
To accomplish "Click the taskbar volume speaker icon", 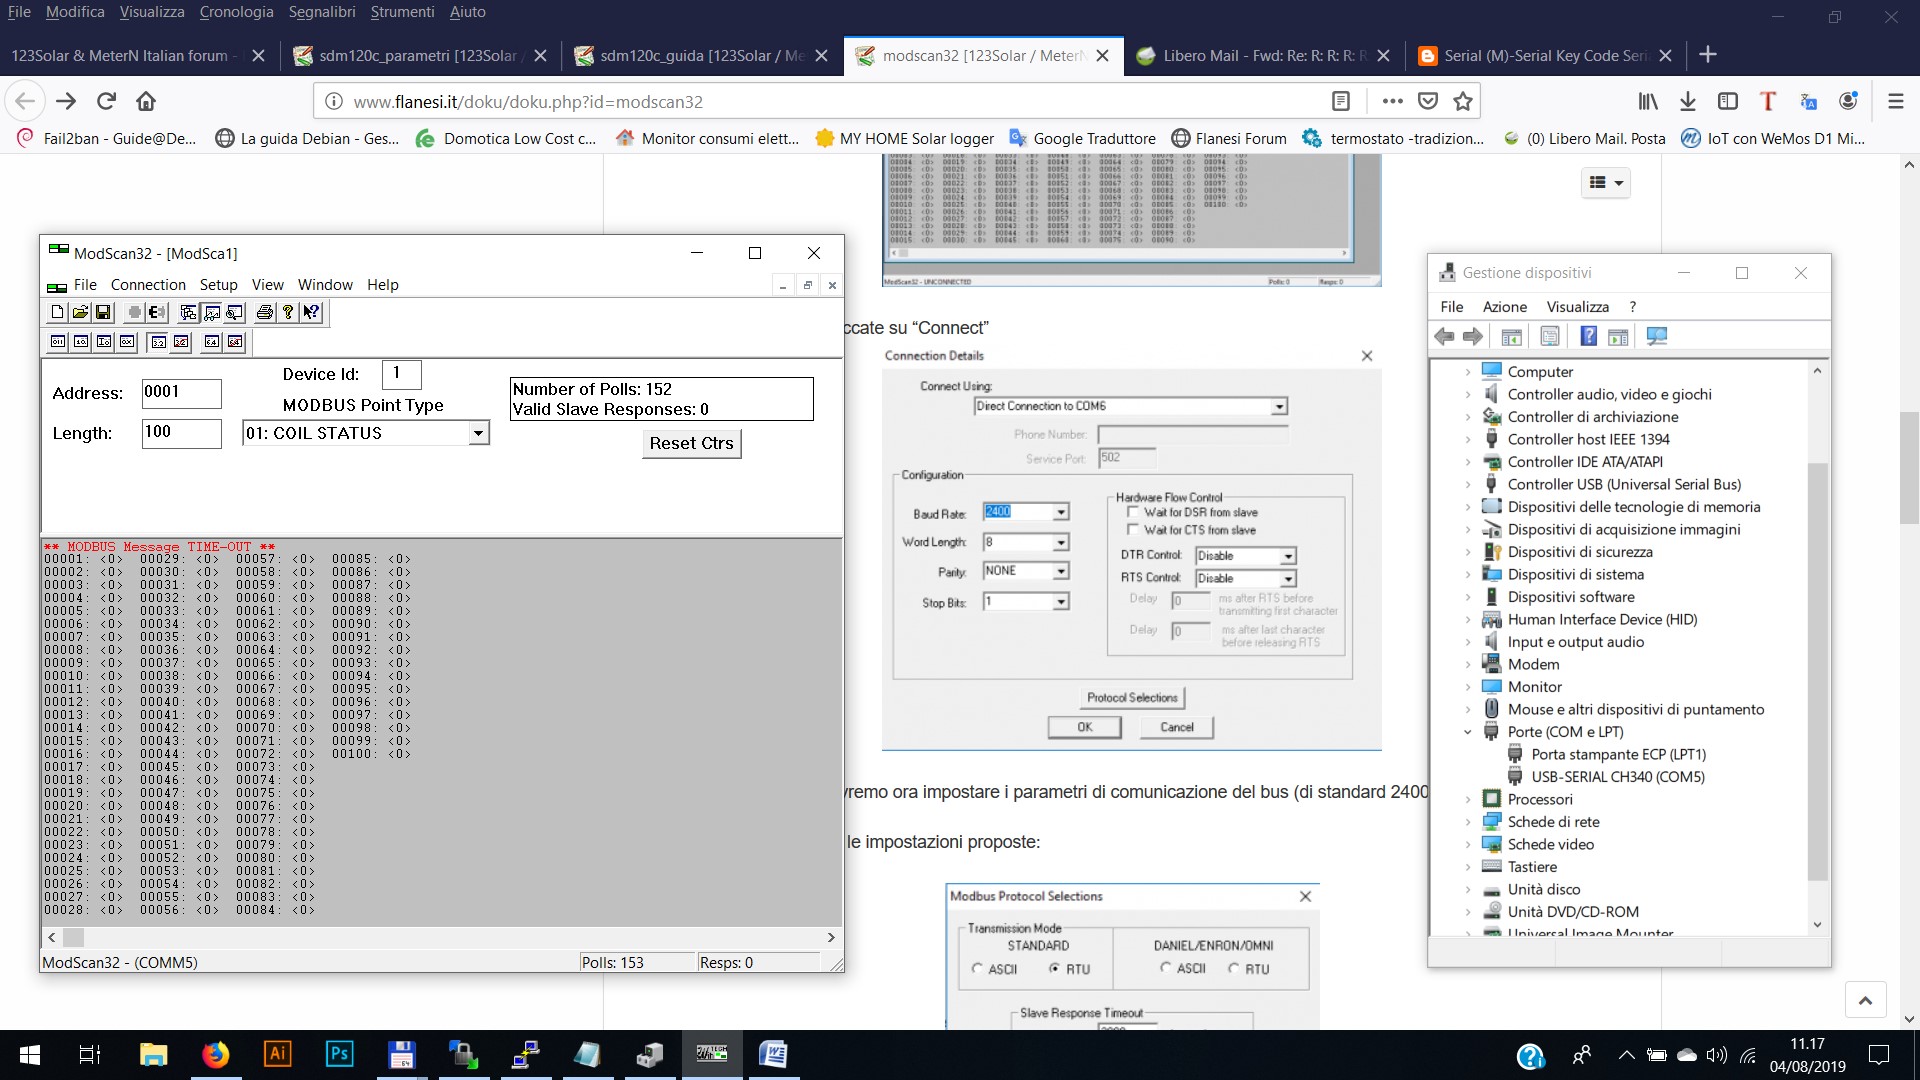I will click(x=1716, y=1055).
